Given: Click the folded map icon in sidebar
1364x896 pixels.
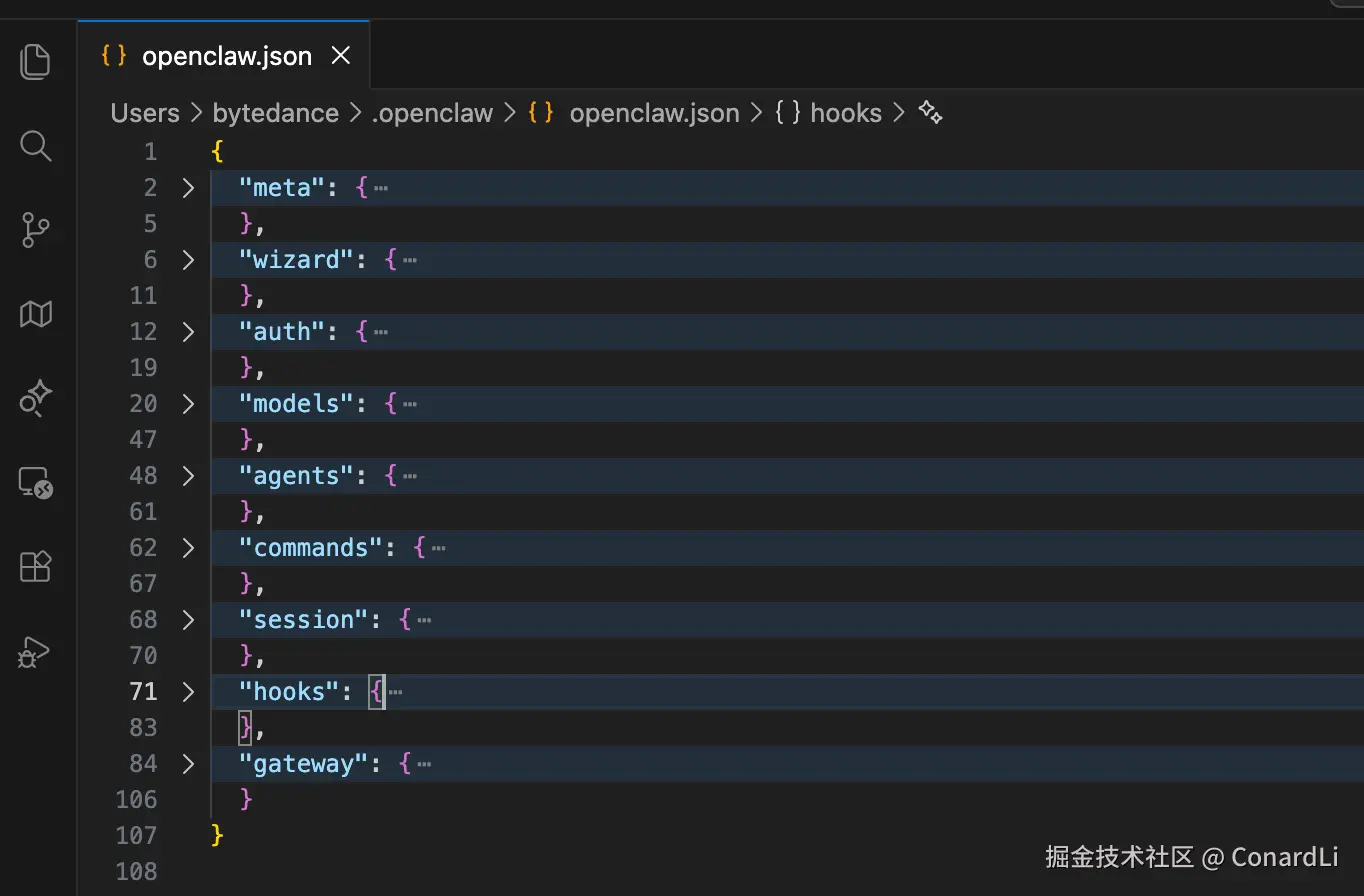Looking at the screenshot, I should 35,314.
